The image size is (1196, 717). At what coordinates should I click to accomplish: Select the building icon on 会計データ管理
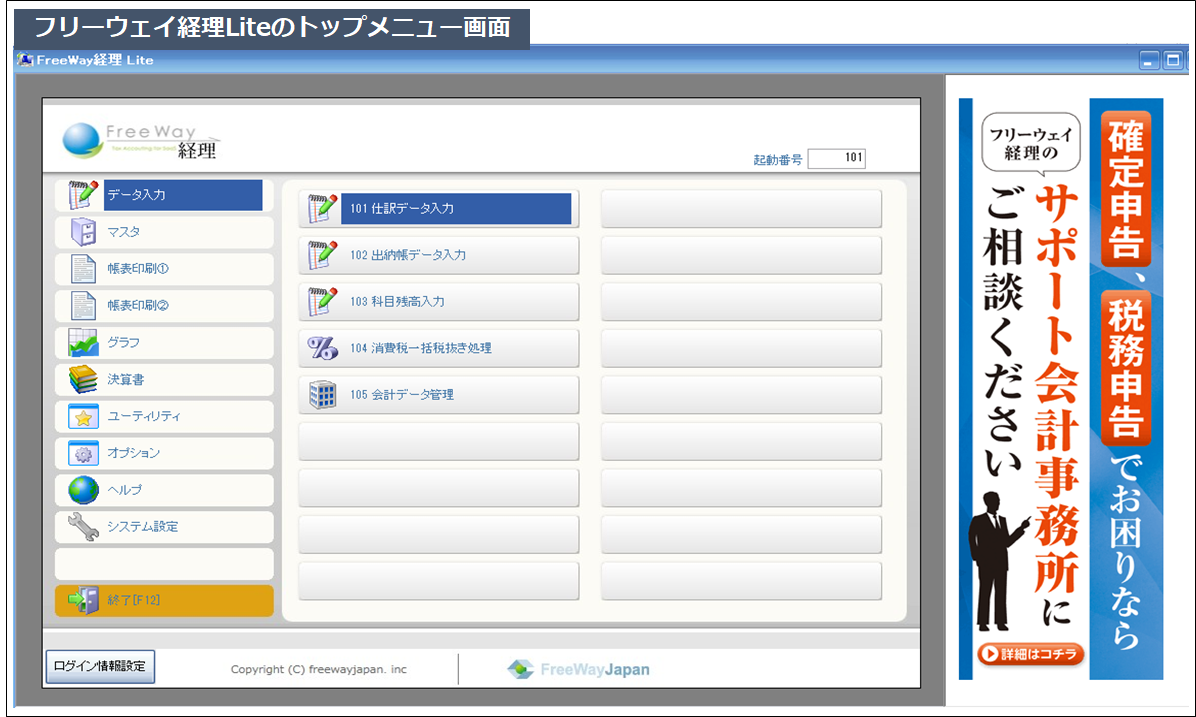(x=321, y=394)
